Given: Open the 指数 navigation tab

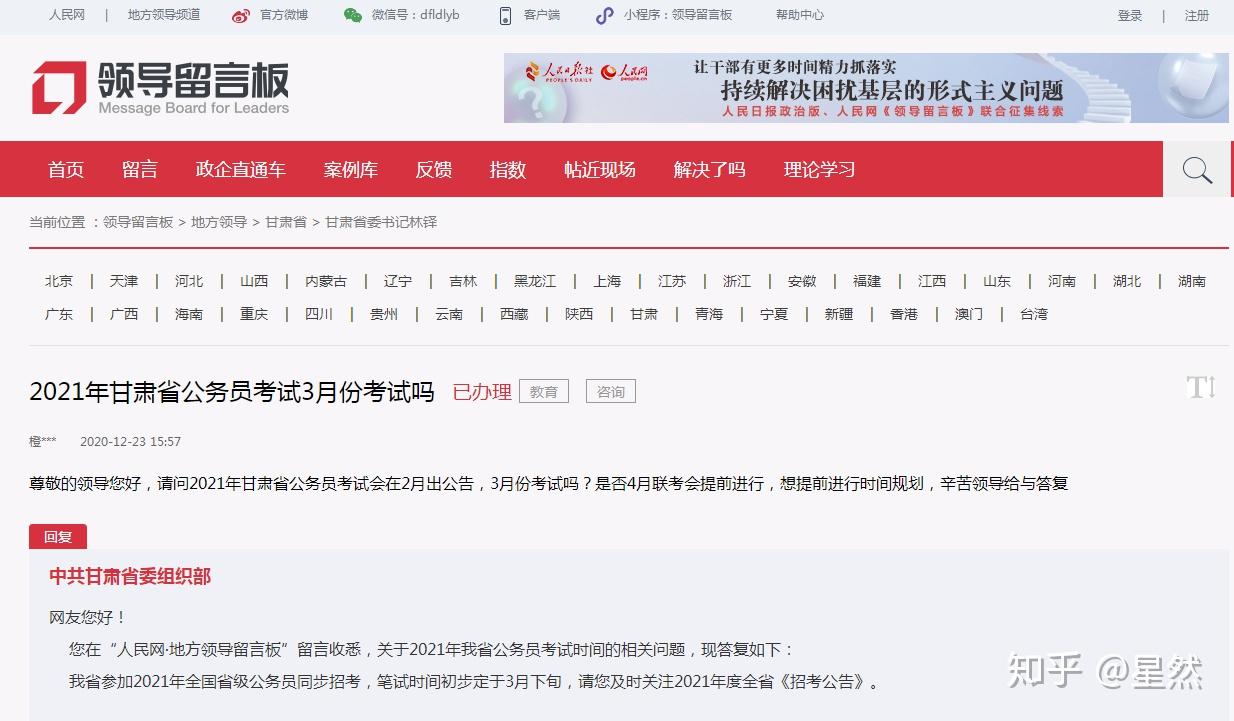Looking at the screenshot, I should pyautogui.click(x=508, y=170).
